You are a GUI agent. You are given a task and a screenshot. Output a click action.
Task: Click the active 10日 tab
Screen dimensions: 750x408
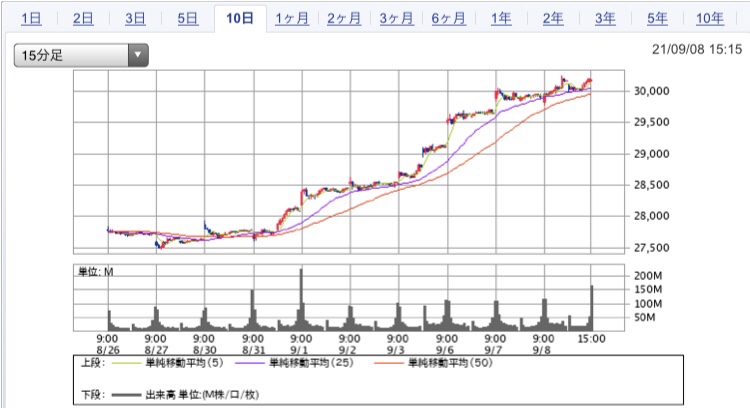240,19
